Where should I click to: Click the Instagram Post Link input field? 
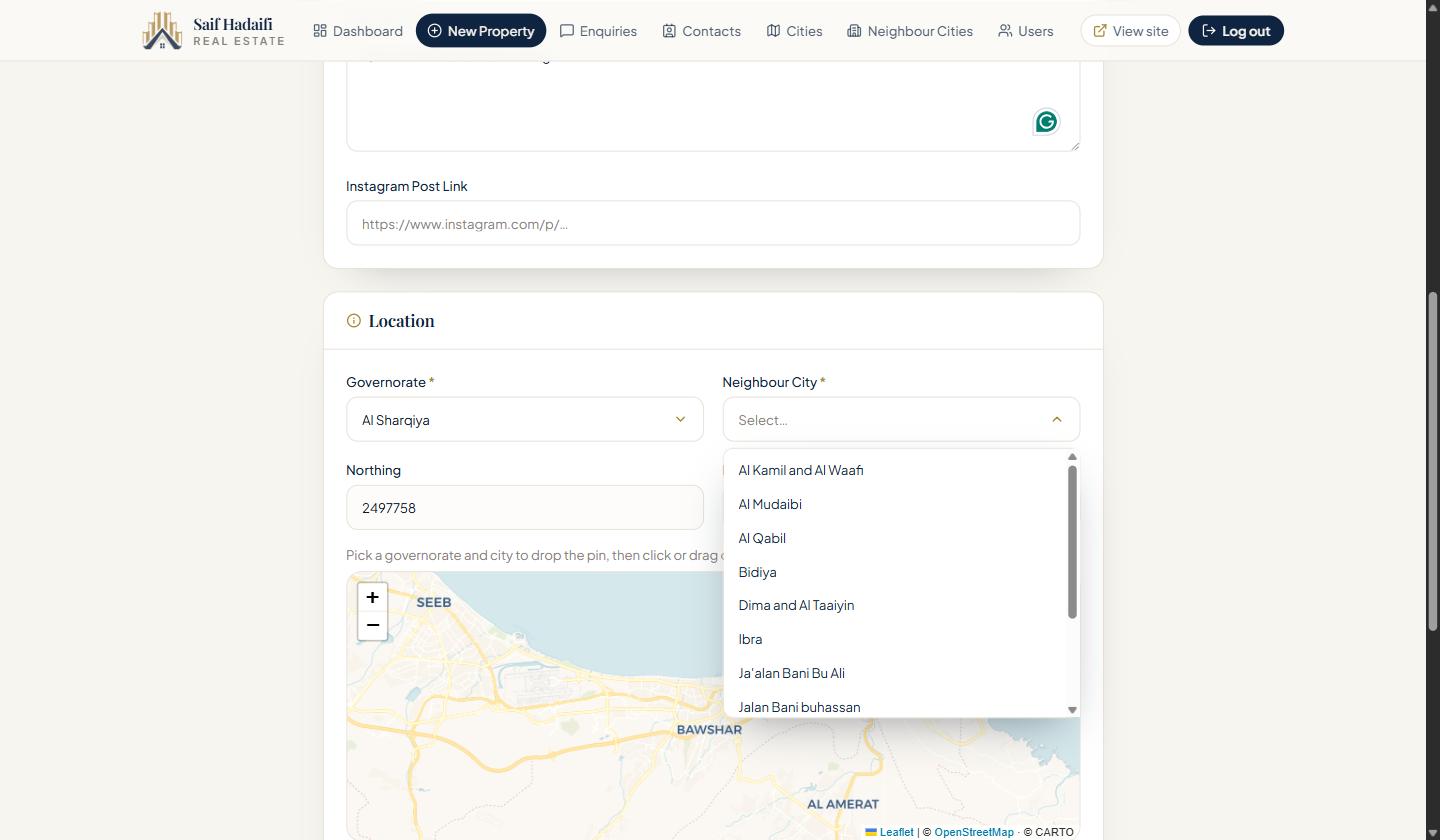[713, 223]
